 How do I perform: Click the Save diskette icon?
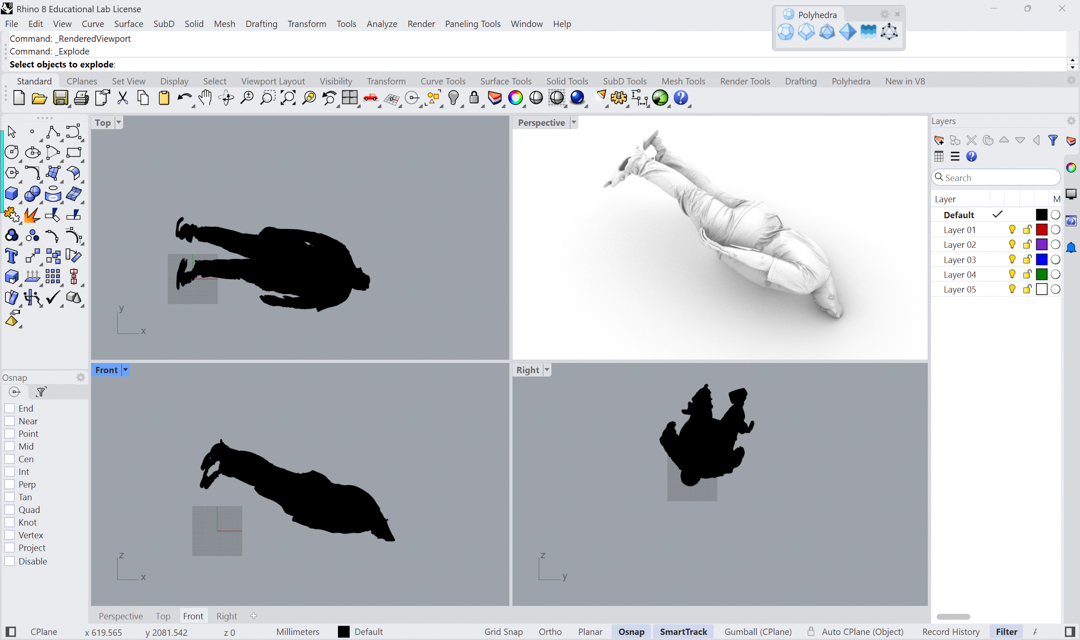pyautogui.click(x=60, y=98)
